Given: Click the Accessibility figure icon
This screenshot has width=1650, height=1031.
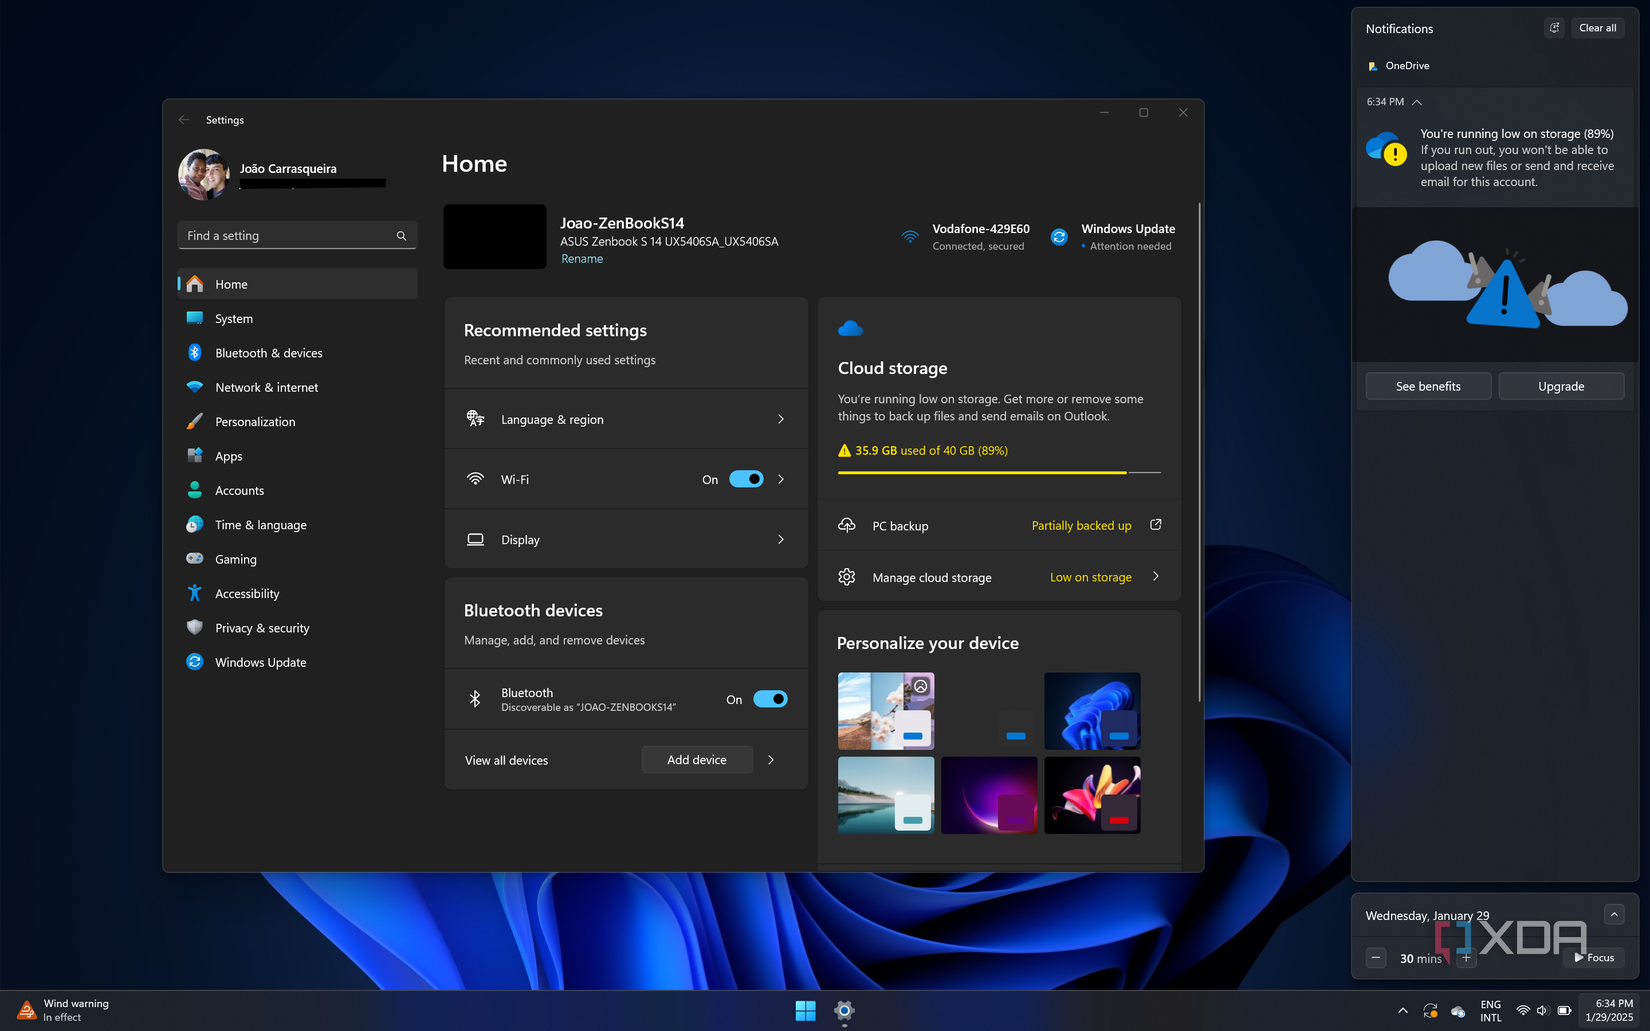Looking at the screenshot, I should [x=195, y=594].
